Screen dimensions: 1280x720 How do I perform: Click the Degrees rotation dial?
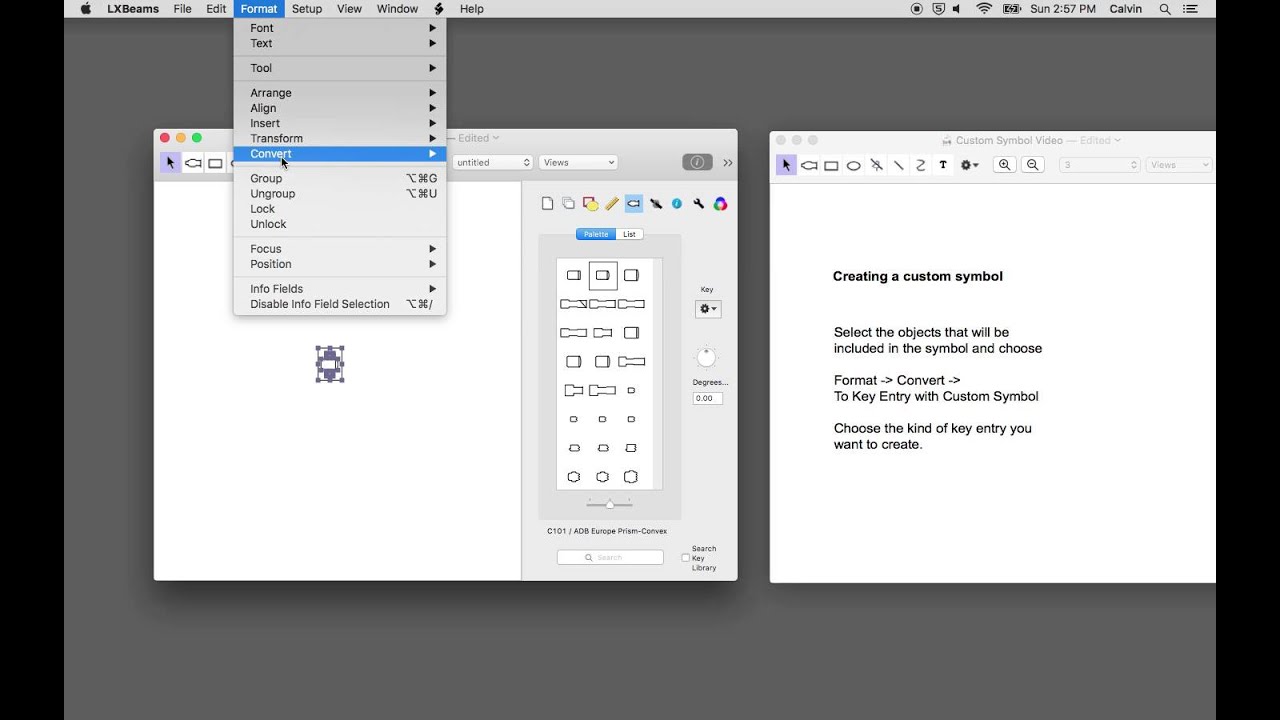[706, 358]
